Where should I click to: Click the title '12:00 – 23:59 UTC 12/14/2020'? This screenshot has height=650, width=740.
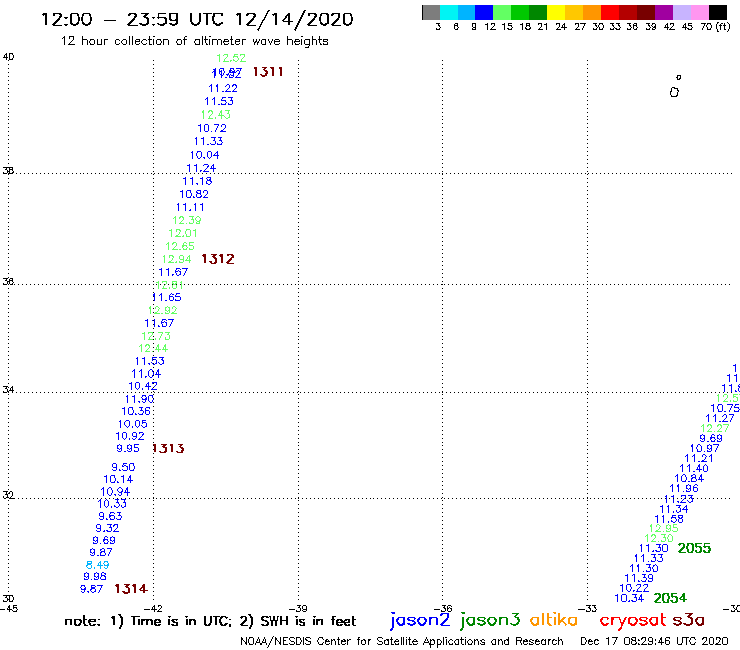197,19
